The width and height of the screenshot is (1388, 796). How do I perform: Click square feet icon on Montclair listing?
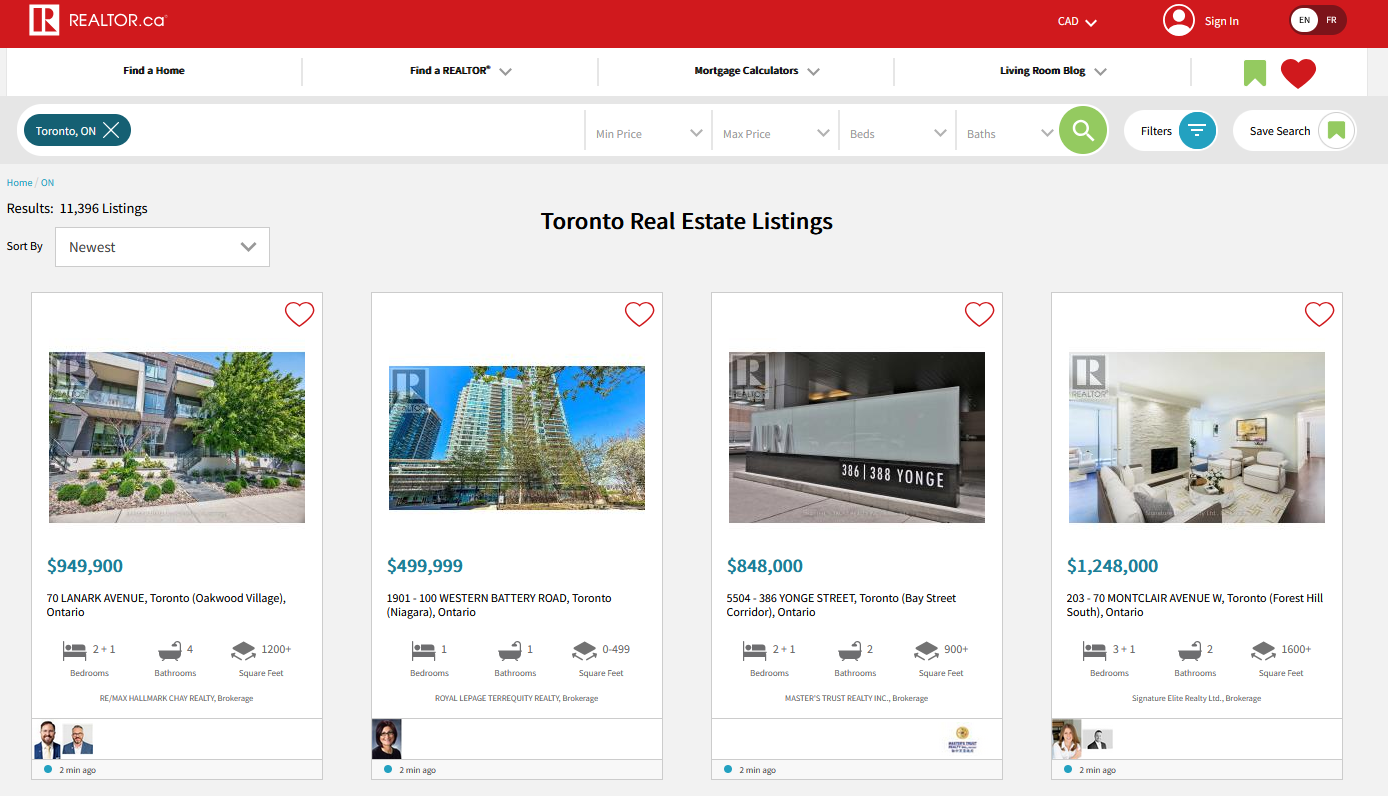(x=1263, y=650)
